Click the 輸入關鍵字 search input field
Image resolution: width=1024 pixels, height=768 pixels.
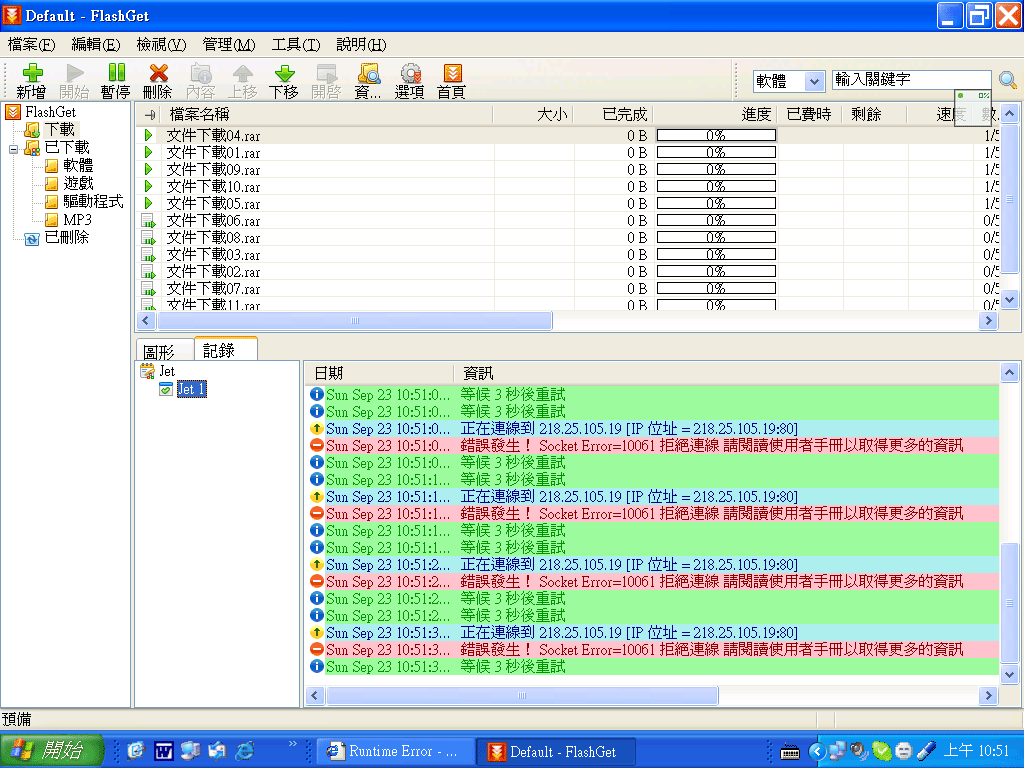911,80
